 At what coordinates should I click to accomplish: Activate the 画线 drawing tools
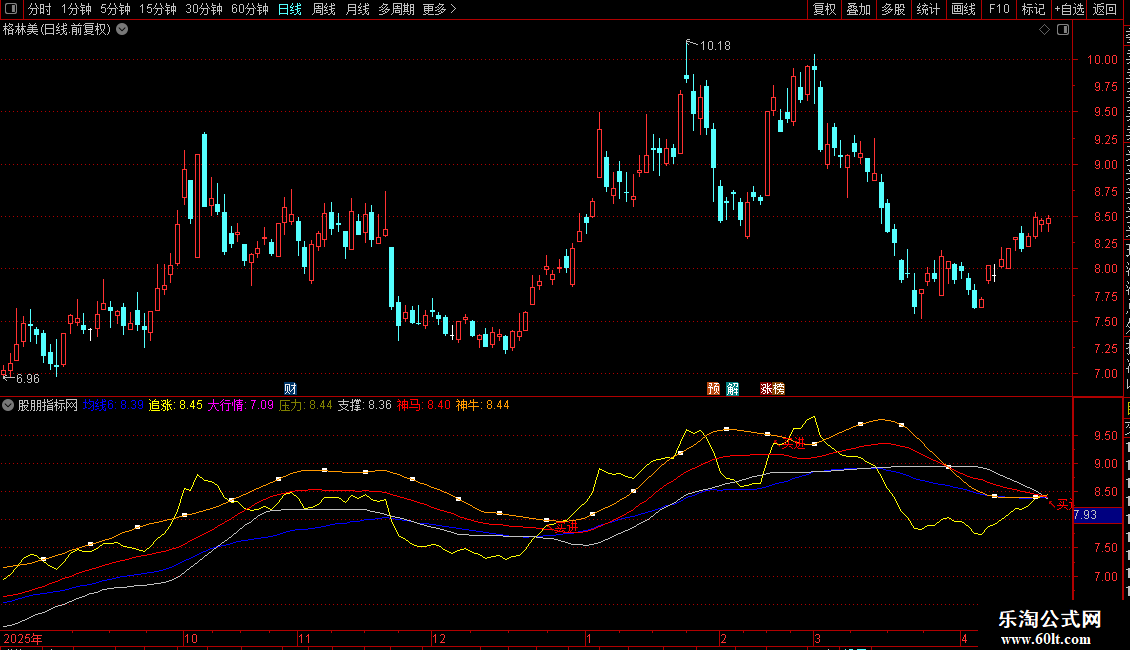[x=963, y=9]
